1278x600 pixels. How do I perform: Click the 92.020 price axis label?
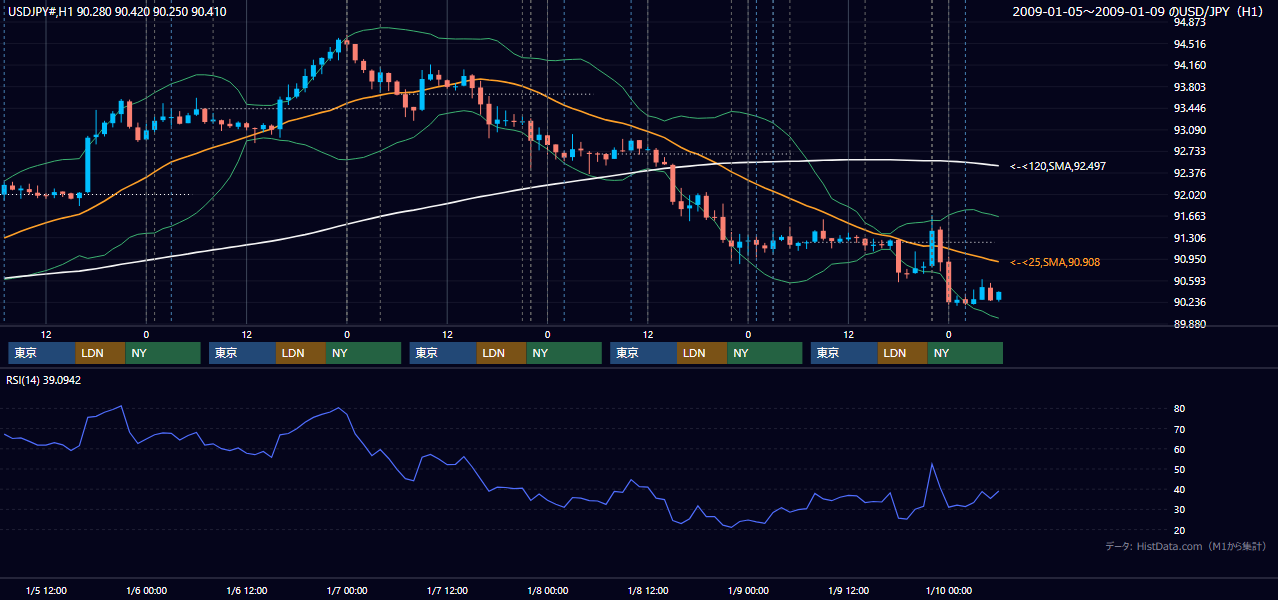coord(1192,195)
